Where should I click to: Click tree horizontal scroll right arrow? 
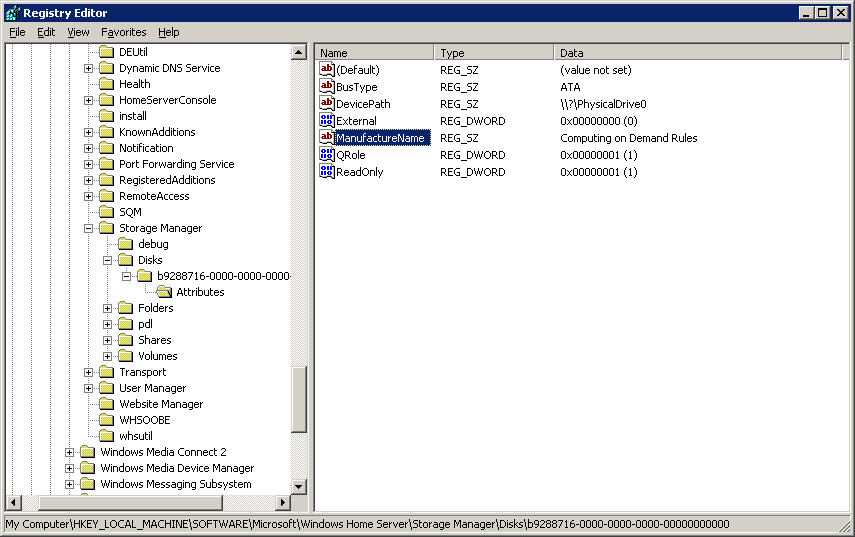282,502
